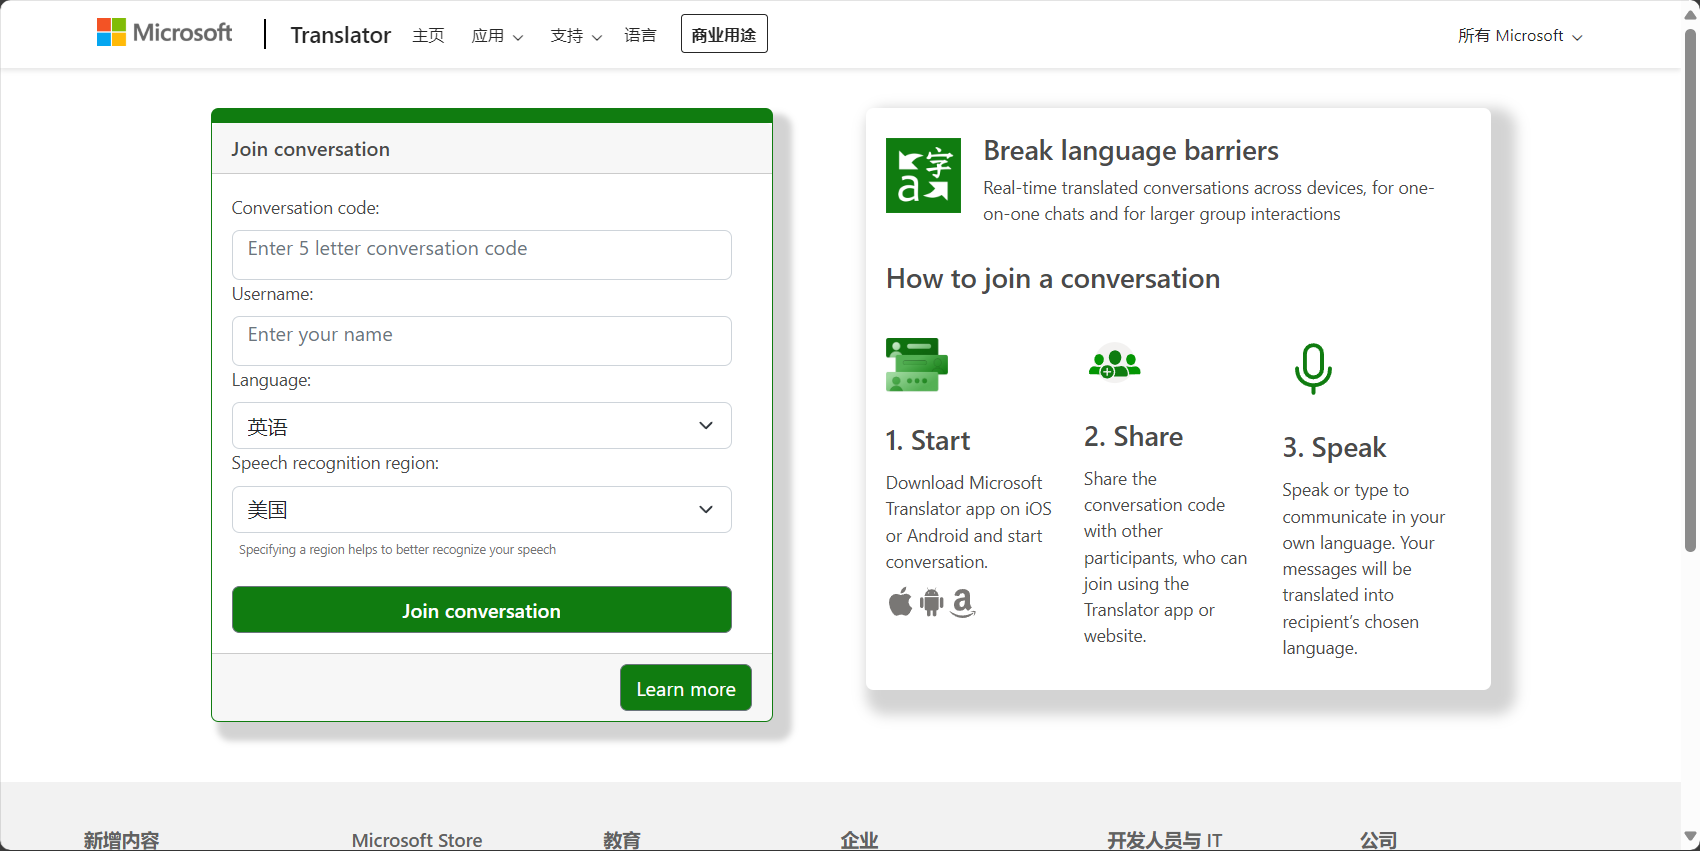
Task: Click the 商业用途 button
Action: pos(724,34)
